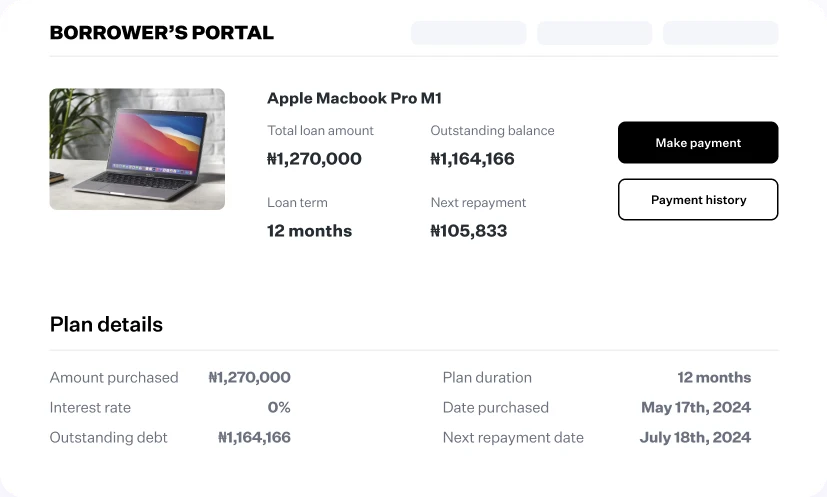Viewport: 827px width, 497px height.
Task: Click the Outstanding debt ₦1,164,166 value
Action: pyautogui.click(x=254, y=437)
